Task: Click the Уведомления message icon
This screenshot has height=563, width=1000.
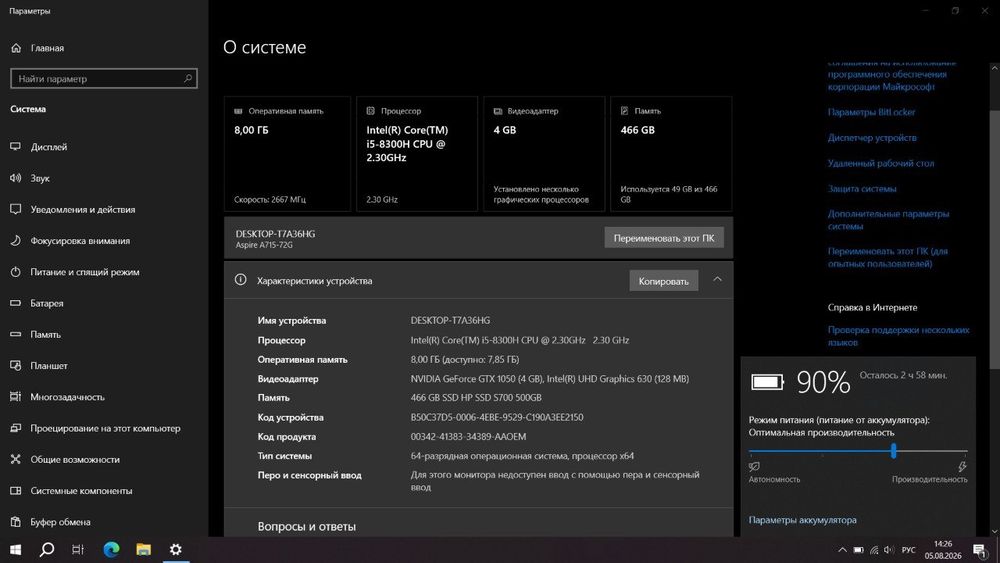Action: [x=16, y=209]
